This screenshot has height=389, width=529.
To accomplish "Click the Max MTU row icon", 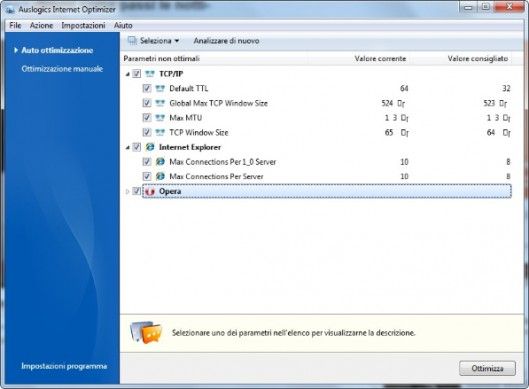I will pos(160,118).
